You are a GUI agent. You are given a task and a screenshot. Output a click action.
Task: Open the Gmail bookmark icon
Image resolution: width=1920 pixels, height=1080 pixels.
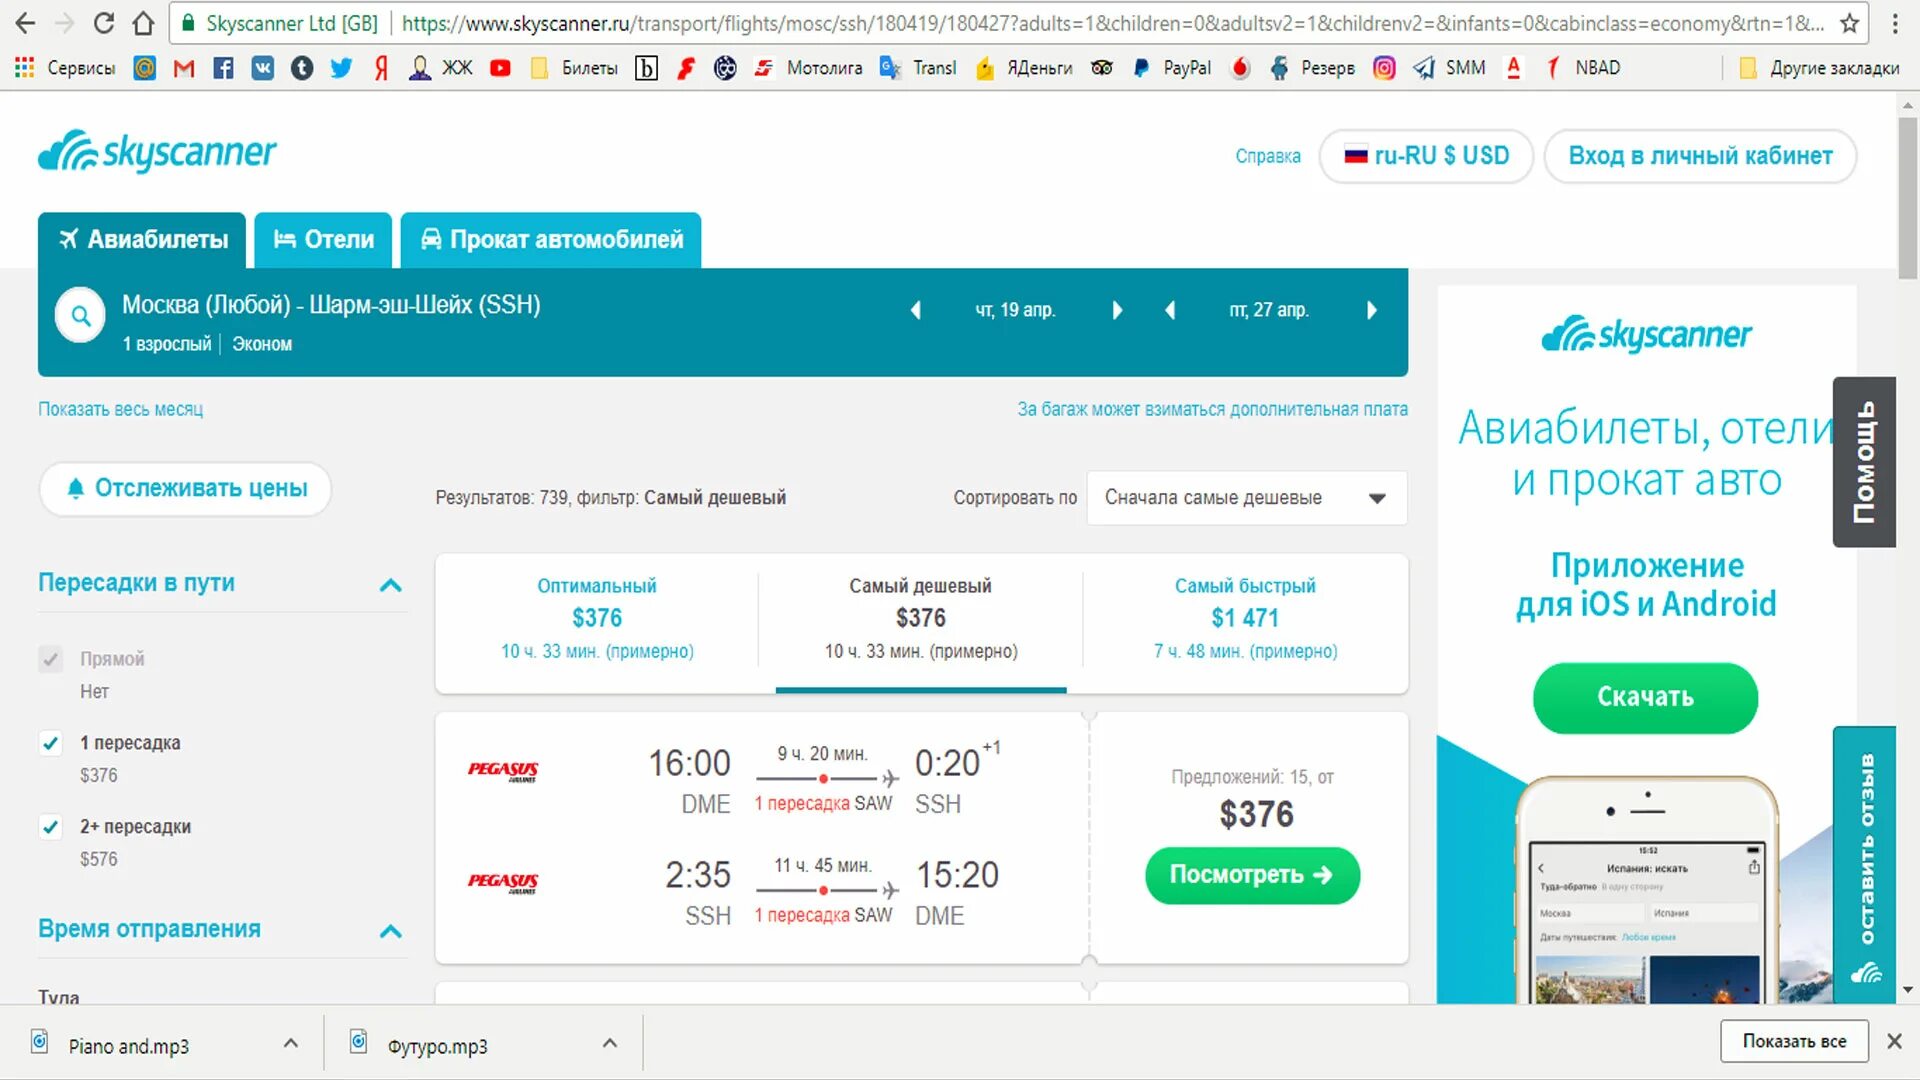pyautogui.click(x=184, y=68)
